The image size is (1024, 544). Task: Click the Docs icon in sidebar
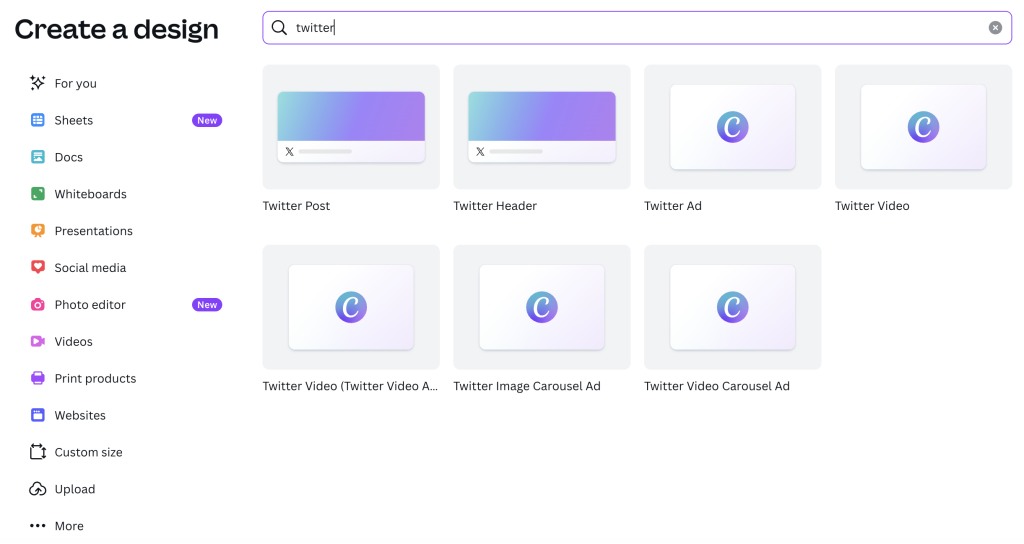38,157
